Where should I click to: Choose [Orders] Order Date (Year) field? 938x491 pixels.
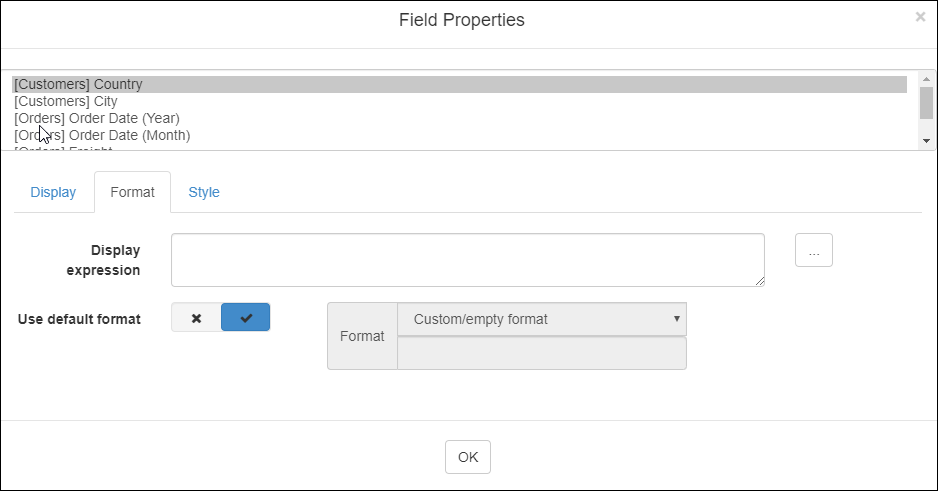[x=97, y=118]
